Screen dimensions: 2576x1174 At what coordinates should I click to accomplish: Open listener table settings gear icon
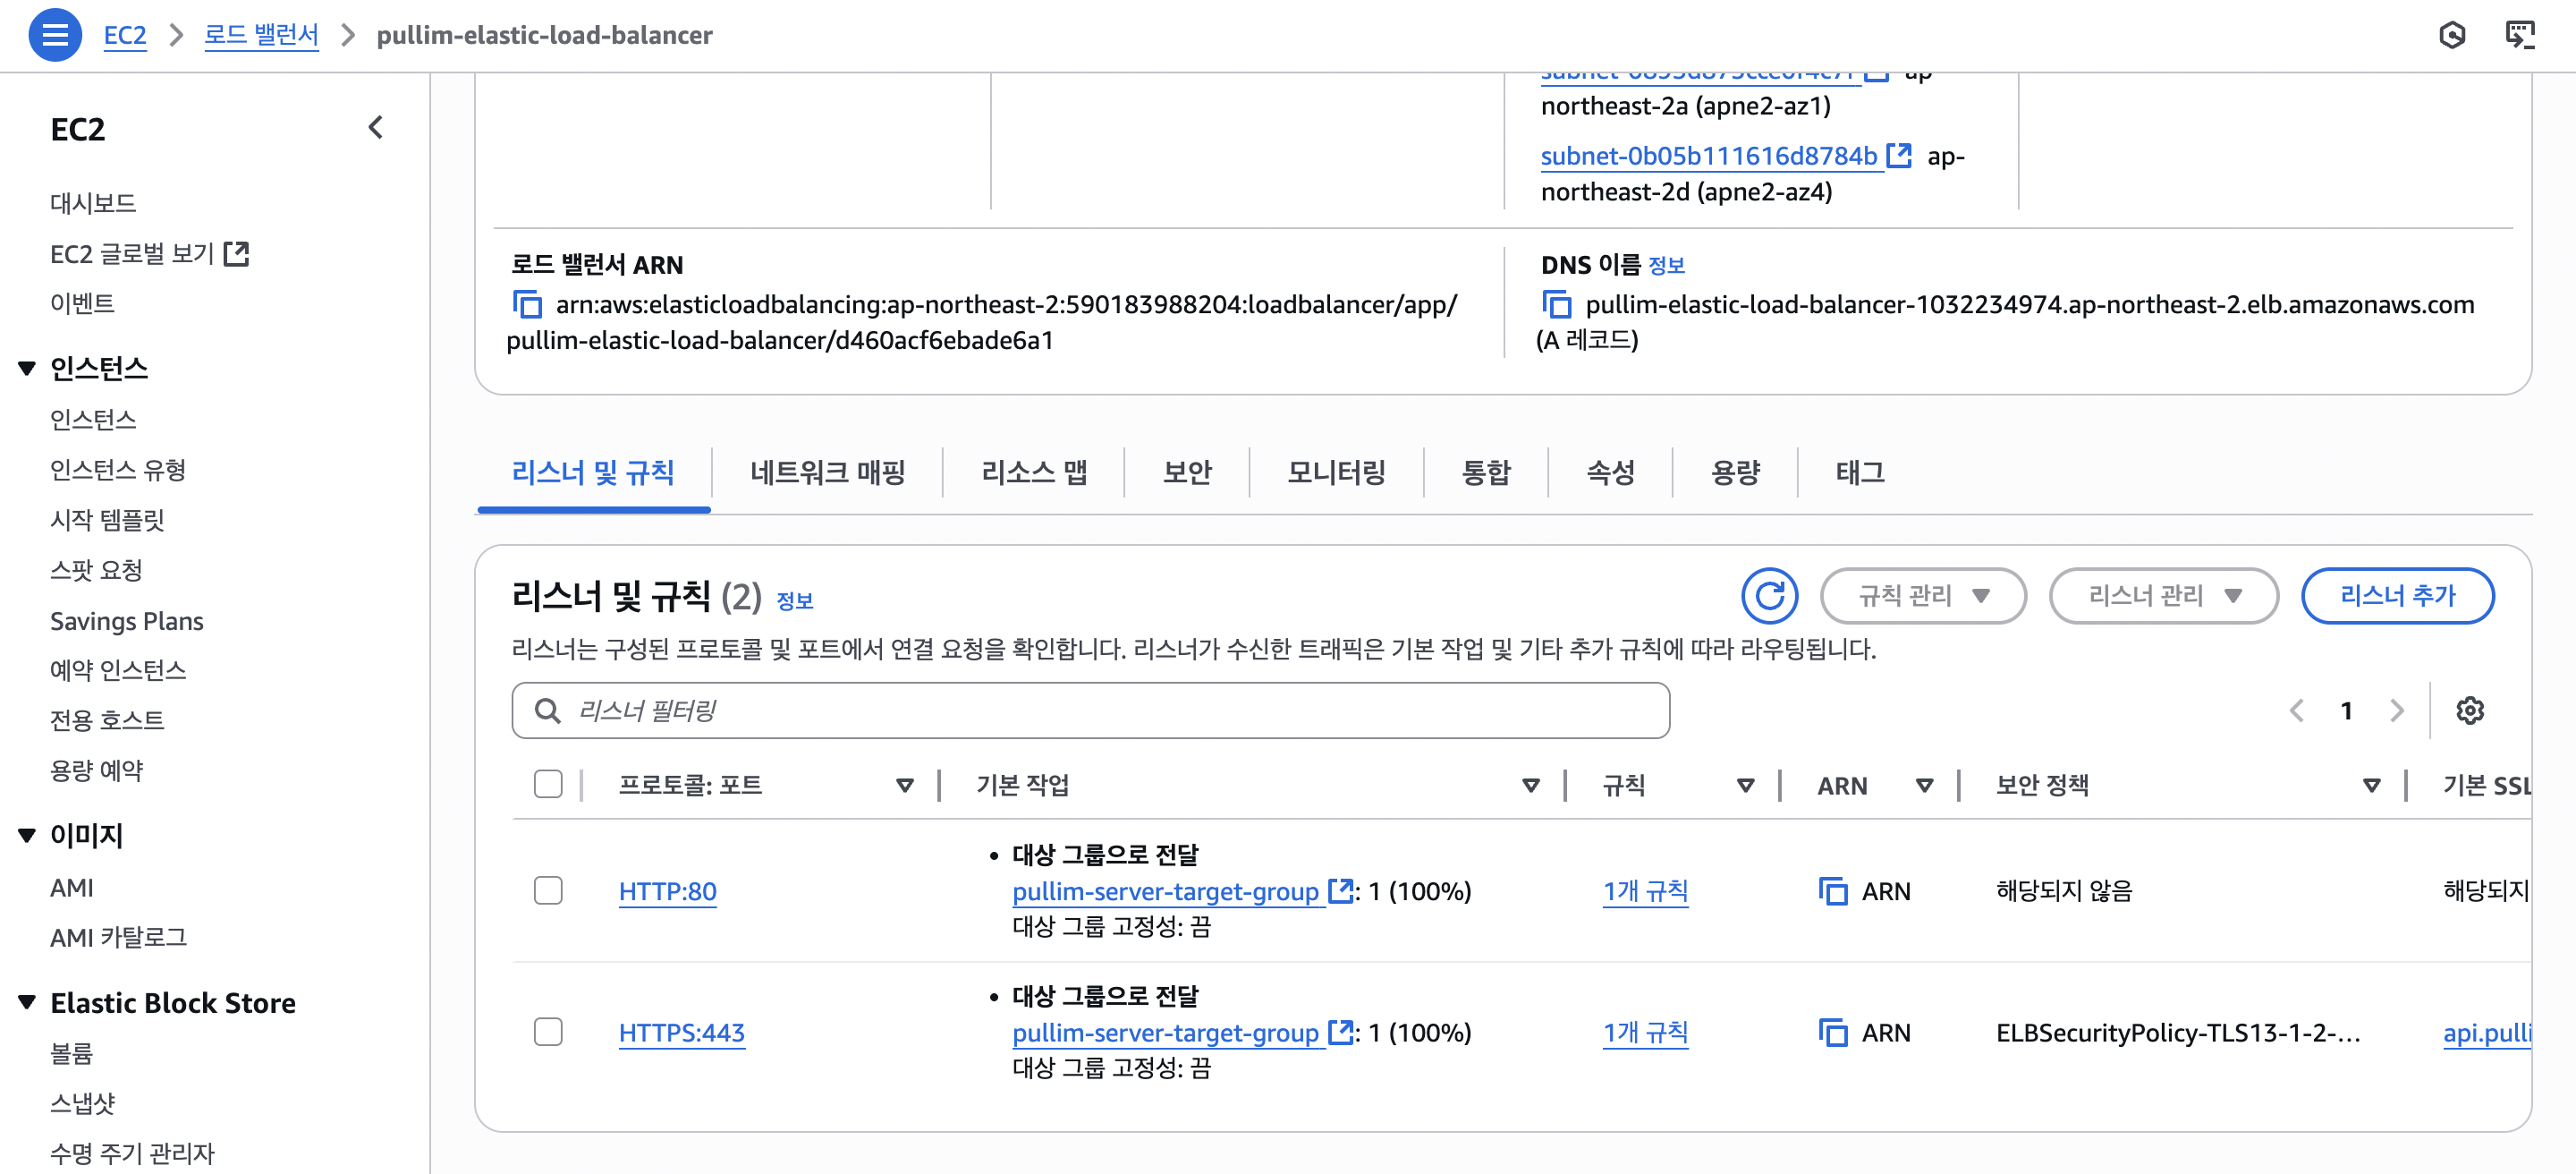(2469, 710)
